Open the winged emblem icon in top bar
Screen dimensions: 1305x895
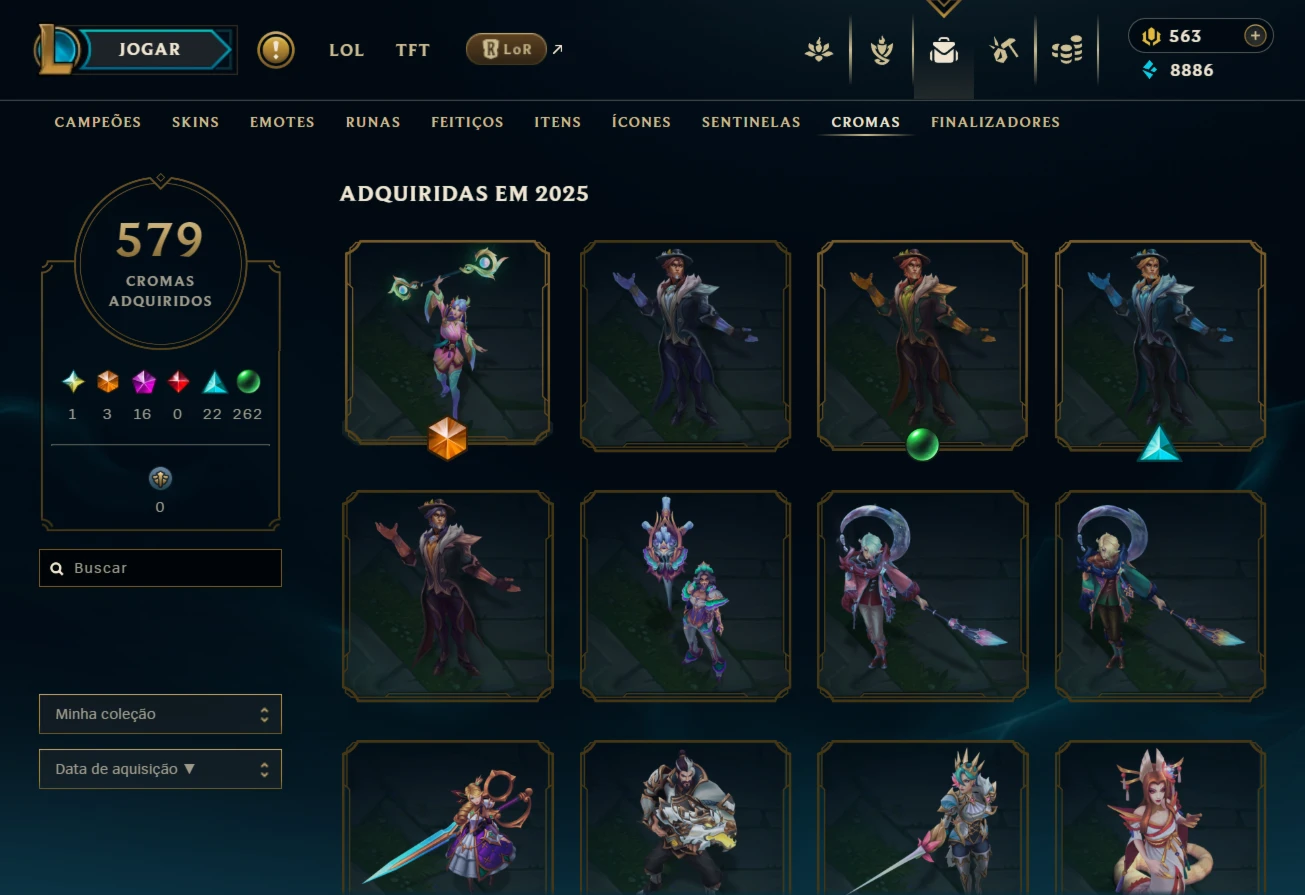pyautogui.click(x=881, y=50)
